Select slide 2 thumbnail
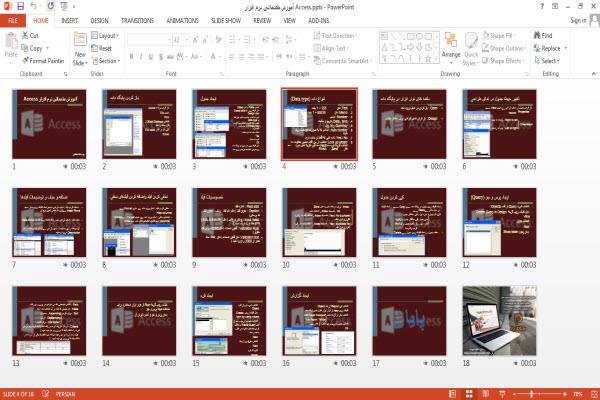 coord(139,124)
